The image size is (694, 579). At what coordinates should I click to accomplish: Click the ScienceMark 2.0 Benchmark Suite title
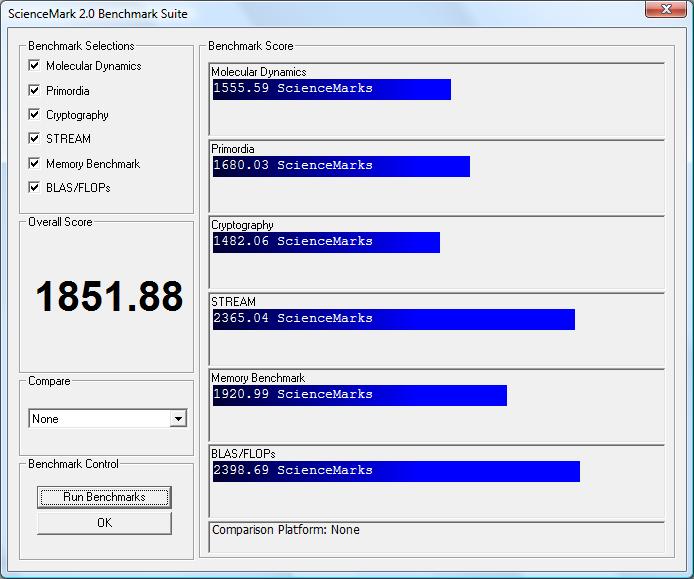pyautogui.click(x=97, y=14)
